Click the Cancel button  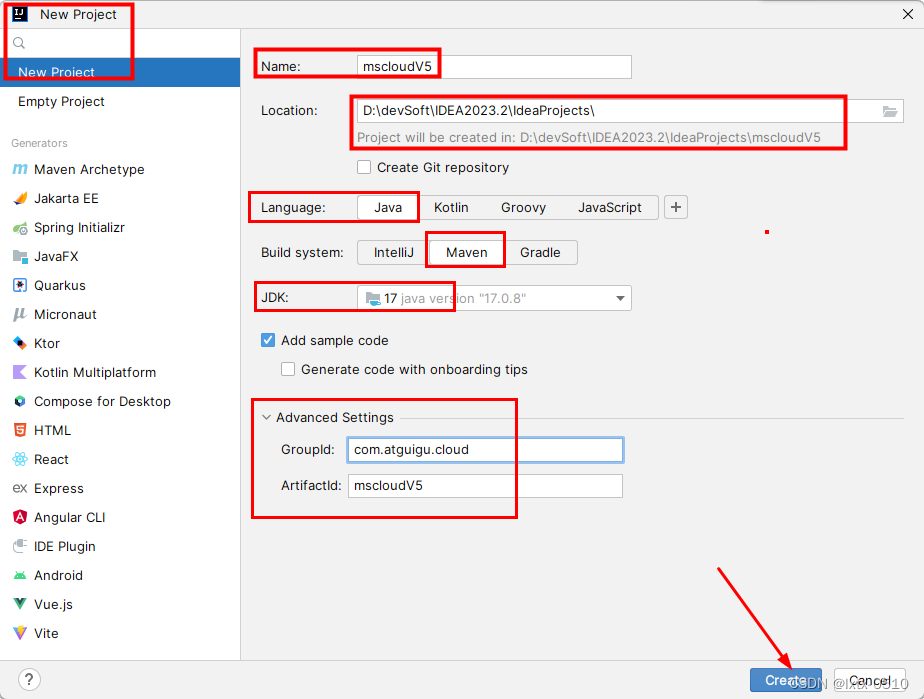coord(869,680)
